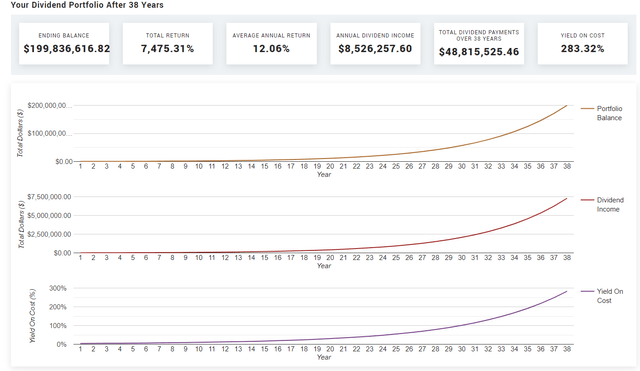Click the Total Dividend Payments Over 38 Years label
This screenshot has width=640, height=371.
click(x=479, y=35)
